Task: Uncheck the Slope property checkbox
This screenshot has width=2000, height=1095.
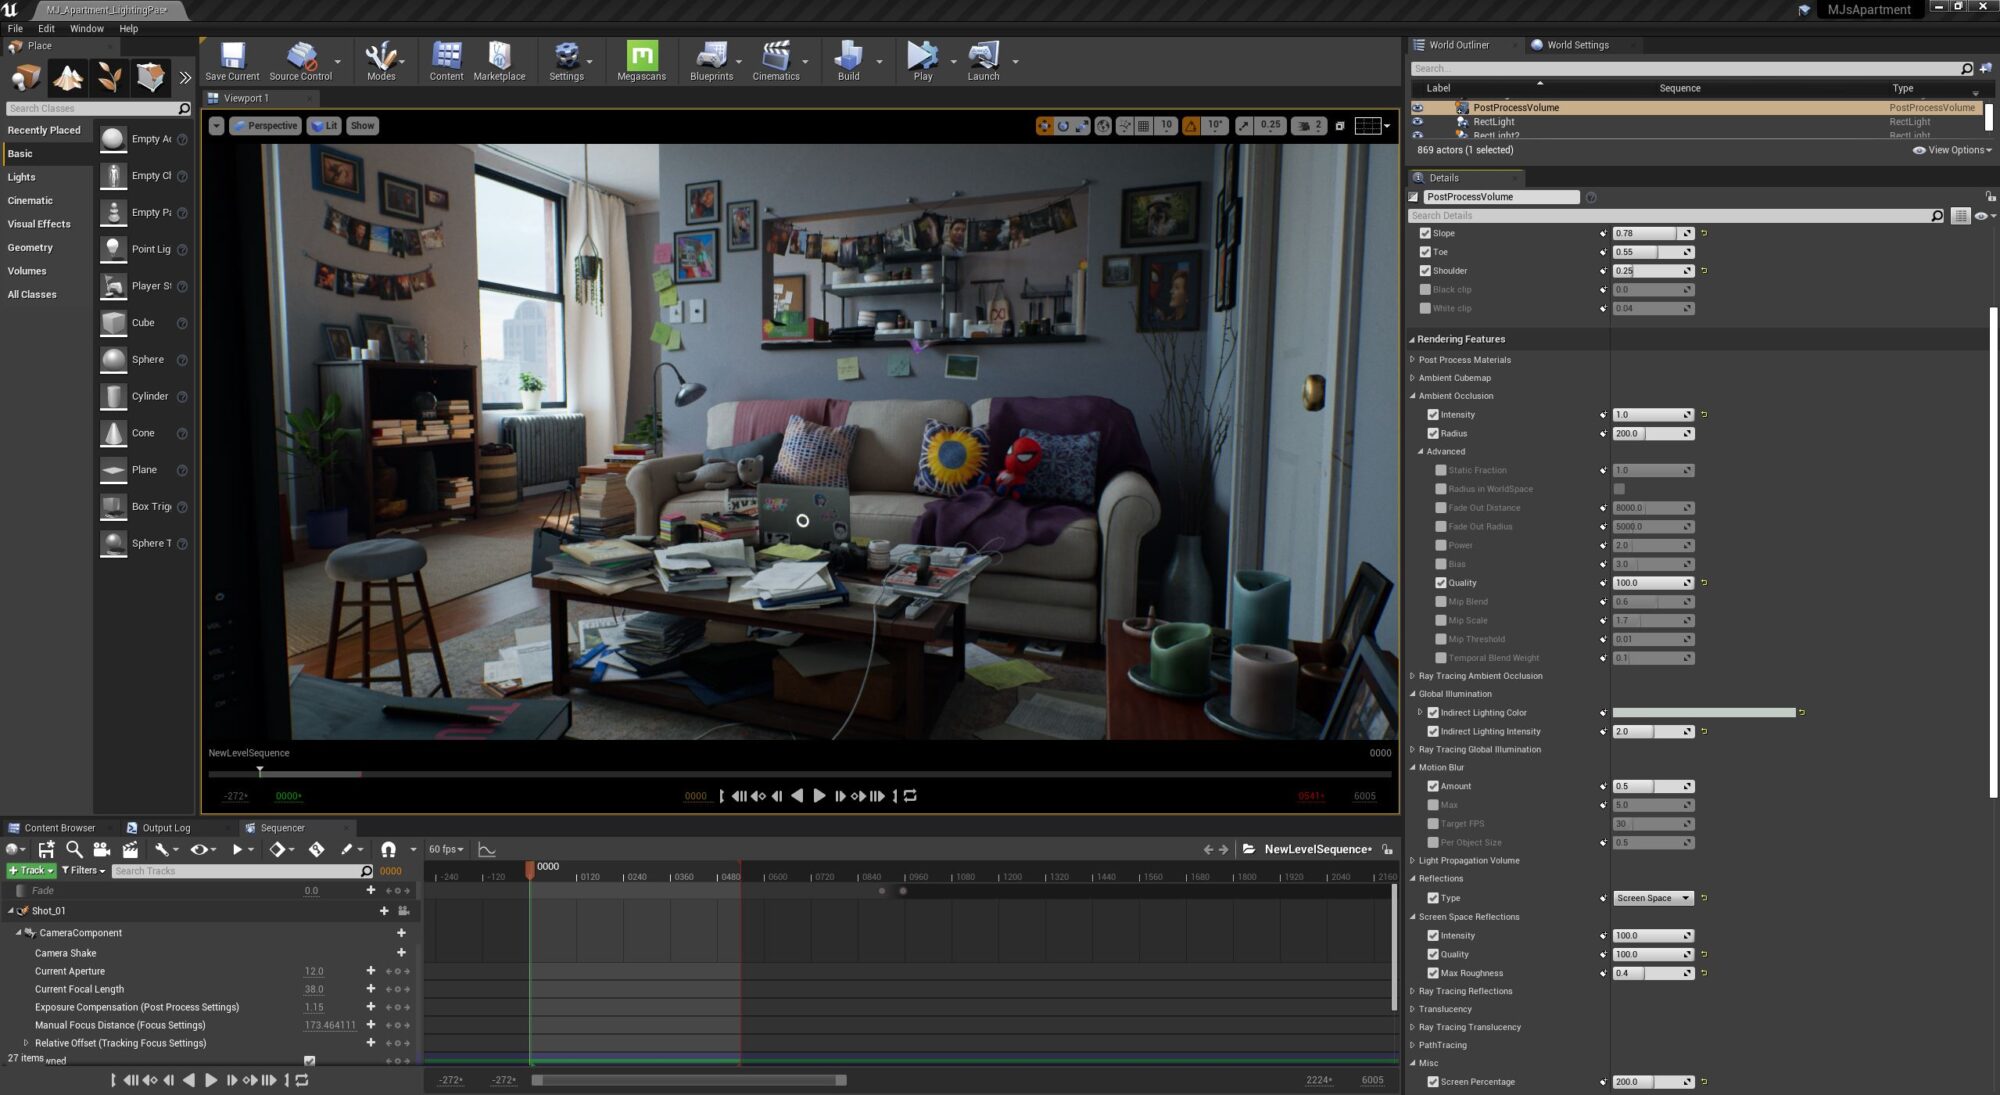Action: [x=1425, y=233]
